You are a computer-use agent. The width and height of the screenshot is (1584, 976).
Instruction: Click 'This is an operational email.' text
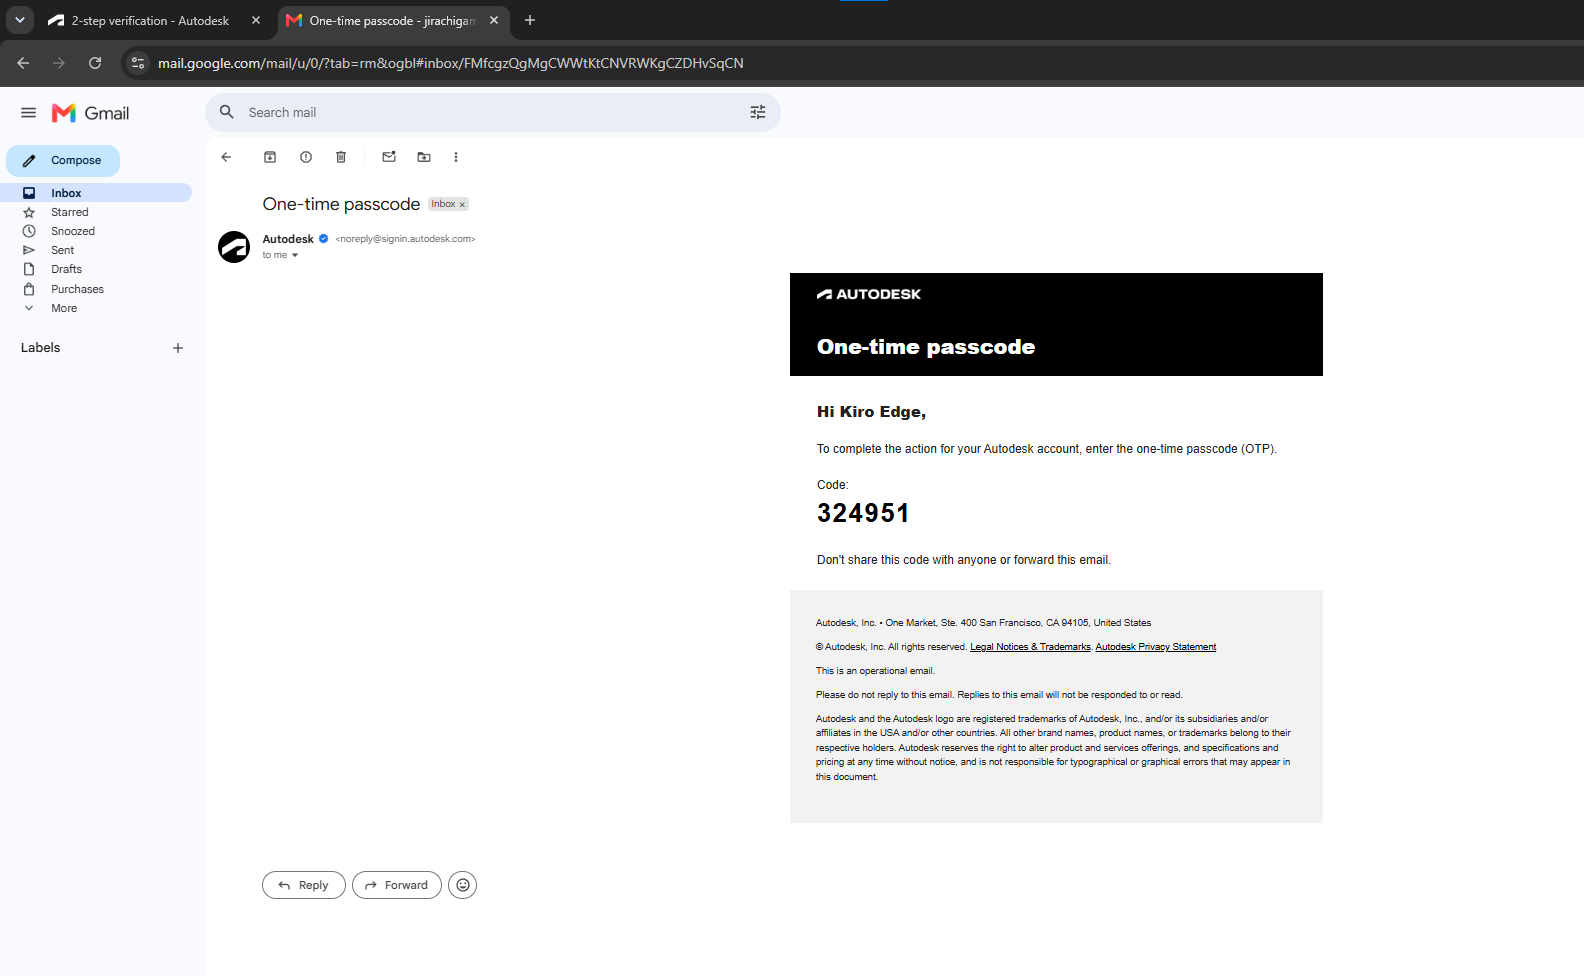pos(876,671)
